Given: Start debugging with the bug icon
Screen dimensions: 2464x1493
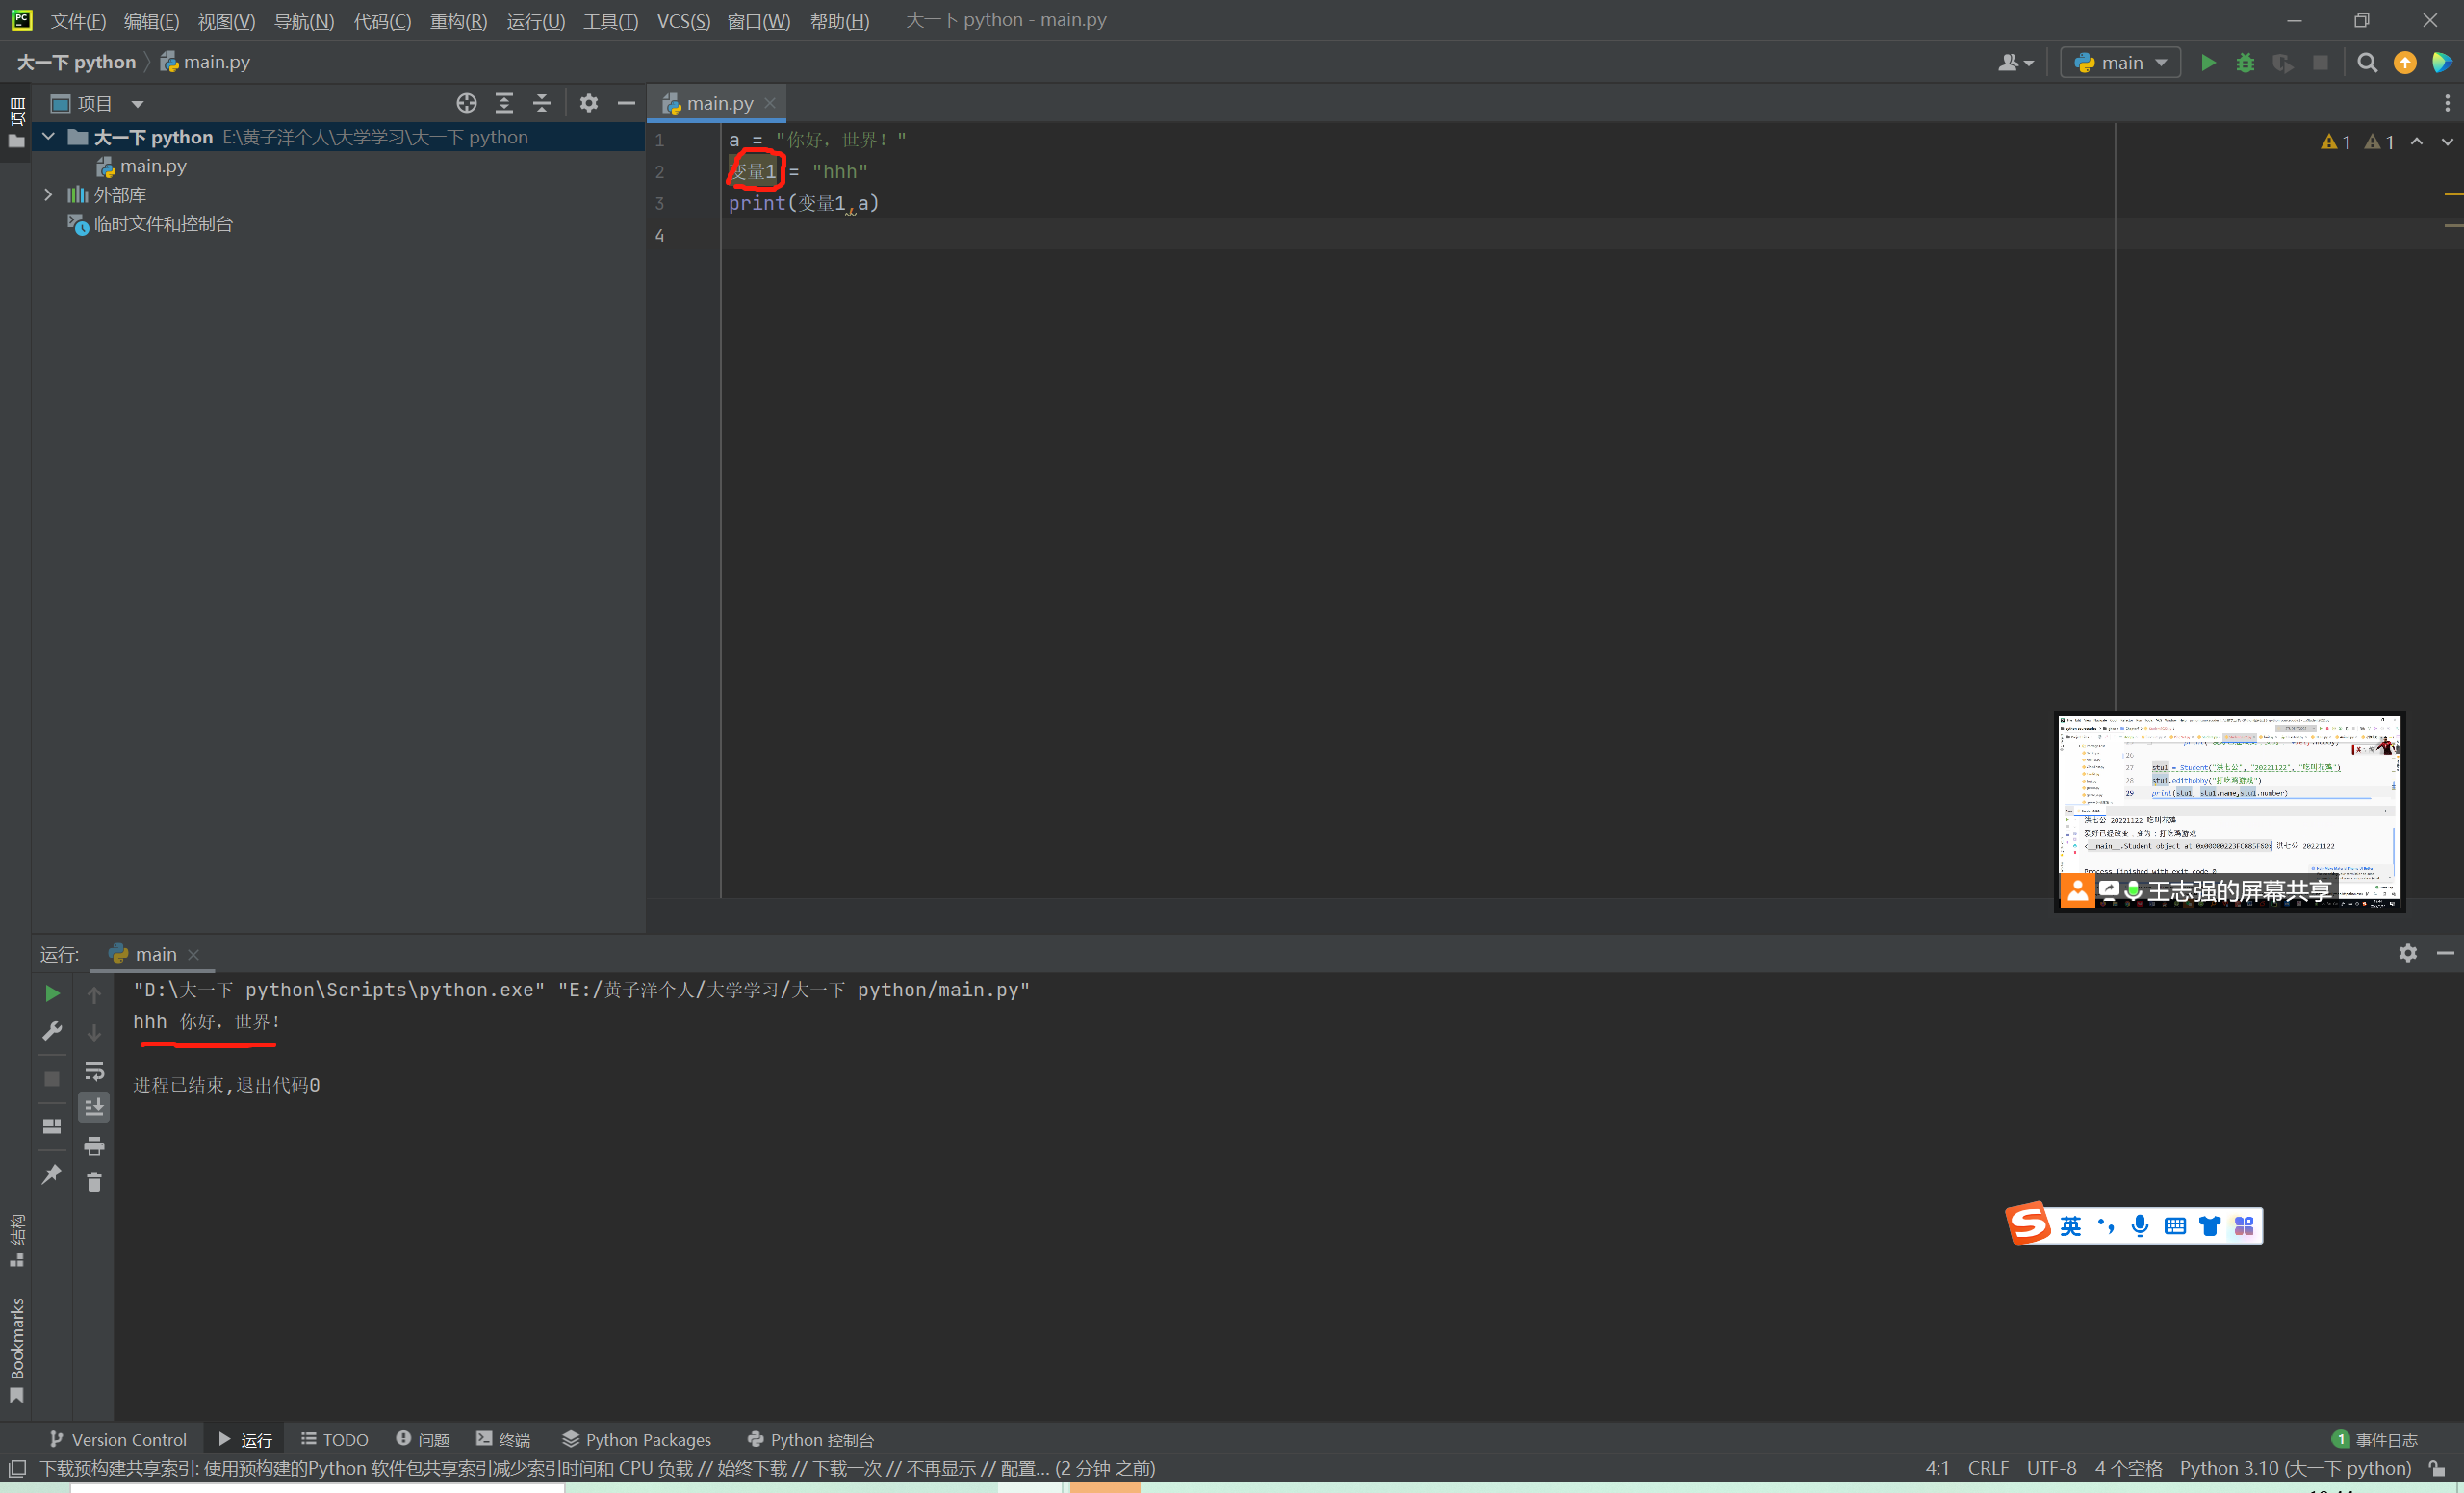Looking at the screenshot, I should coord(2245,63).
